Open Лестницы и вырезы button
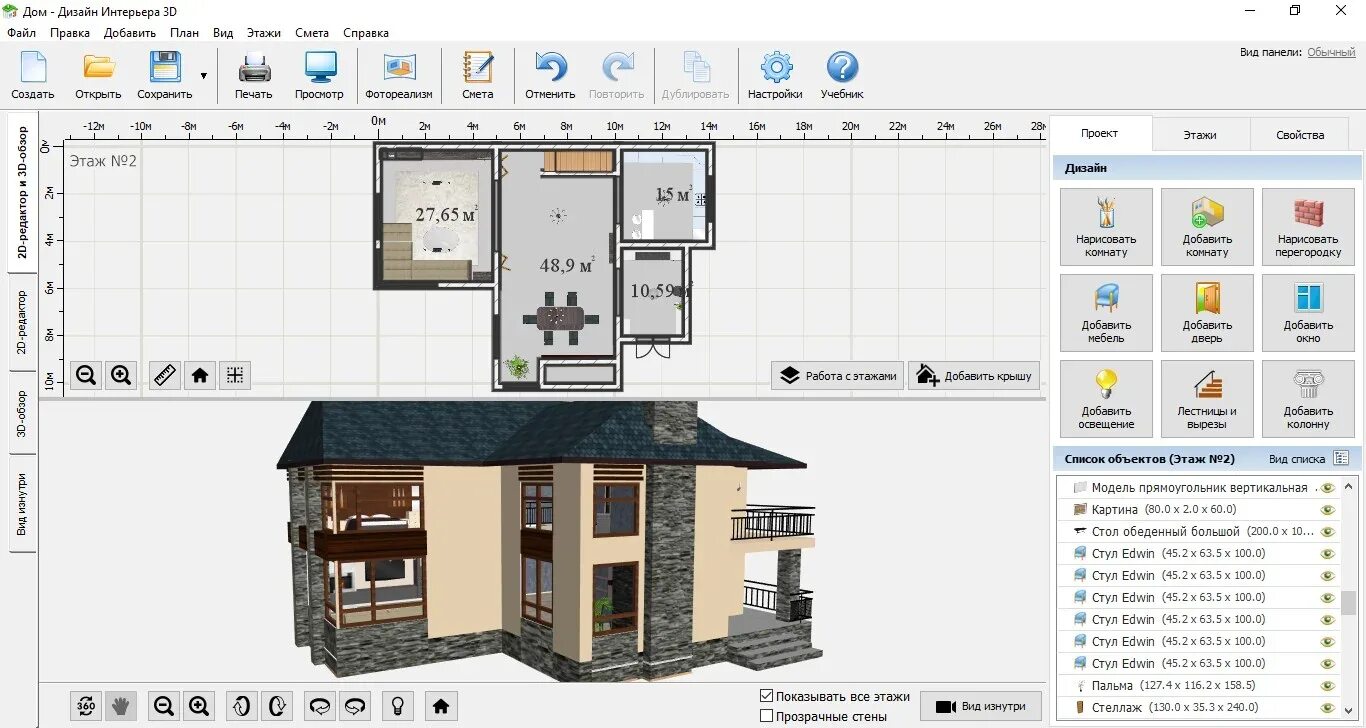The image size is (1366, 728). click(x=1207, y=399)
